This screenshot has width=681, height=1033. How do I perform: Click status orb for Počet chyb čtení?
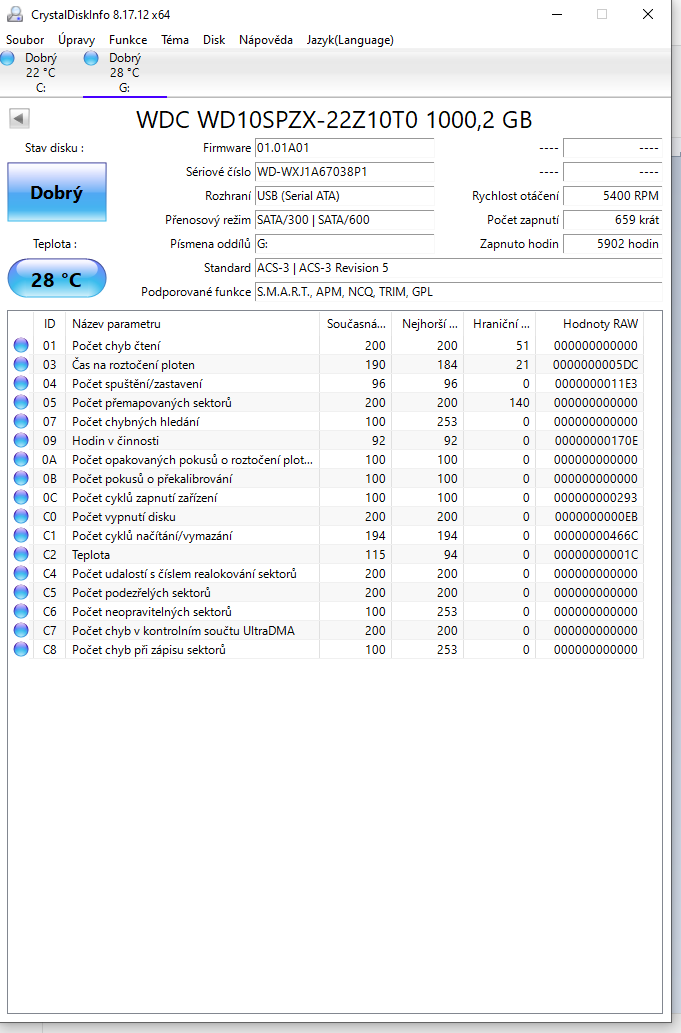click(21, 346)
